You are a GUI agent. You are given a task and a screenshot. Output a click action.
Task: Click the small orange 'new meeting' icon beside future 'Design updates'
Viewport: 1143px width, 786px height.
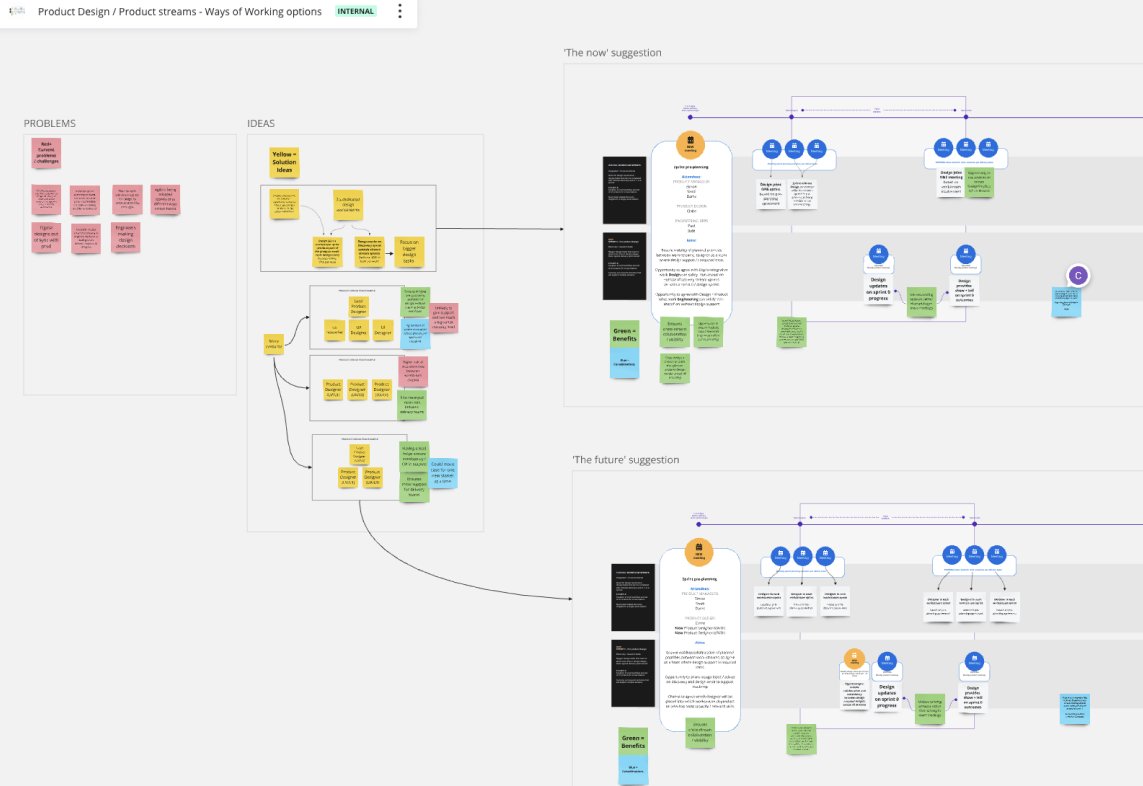click(854, 658)
